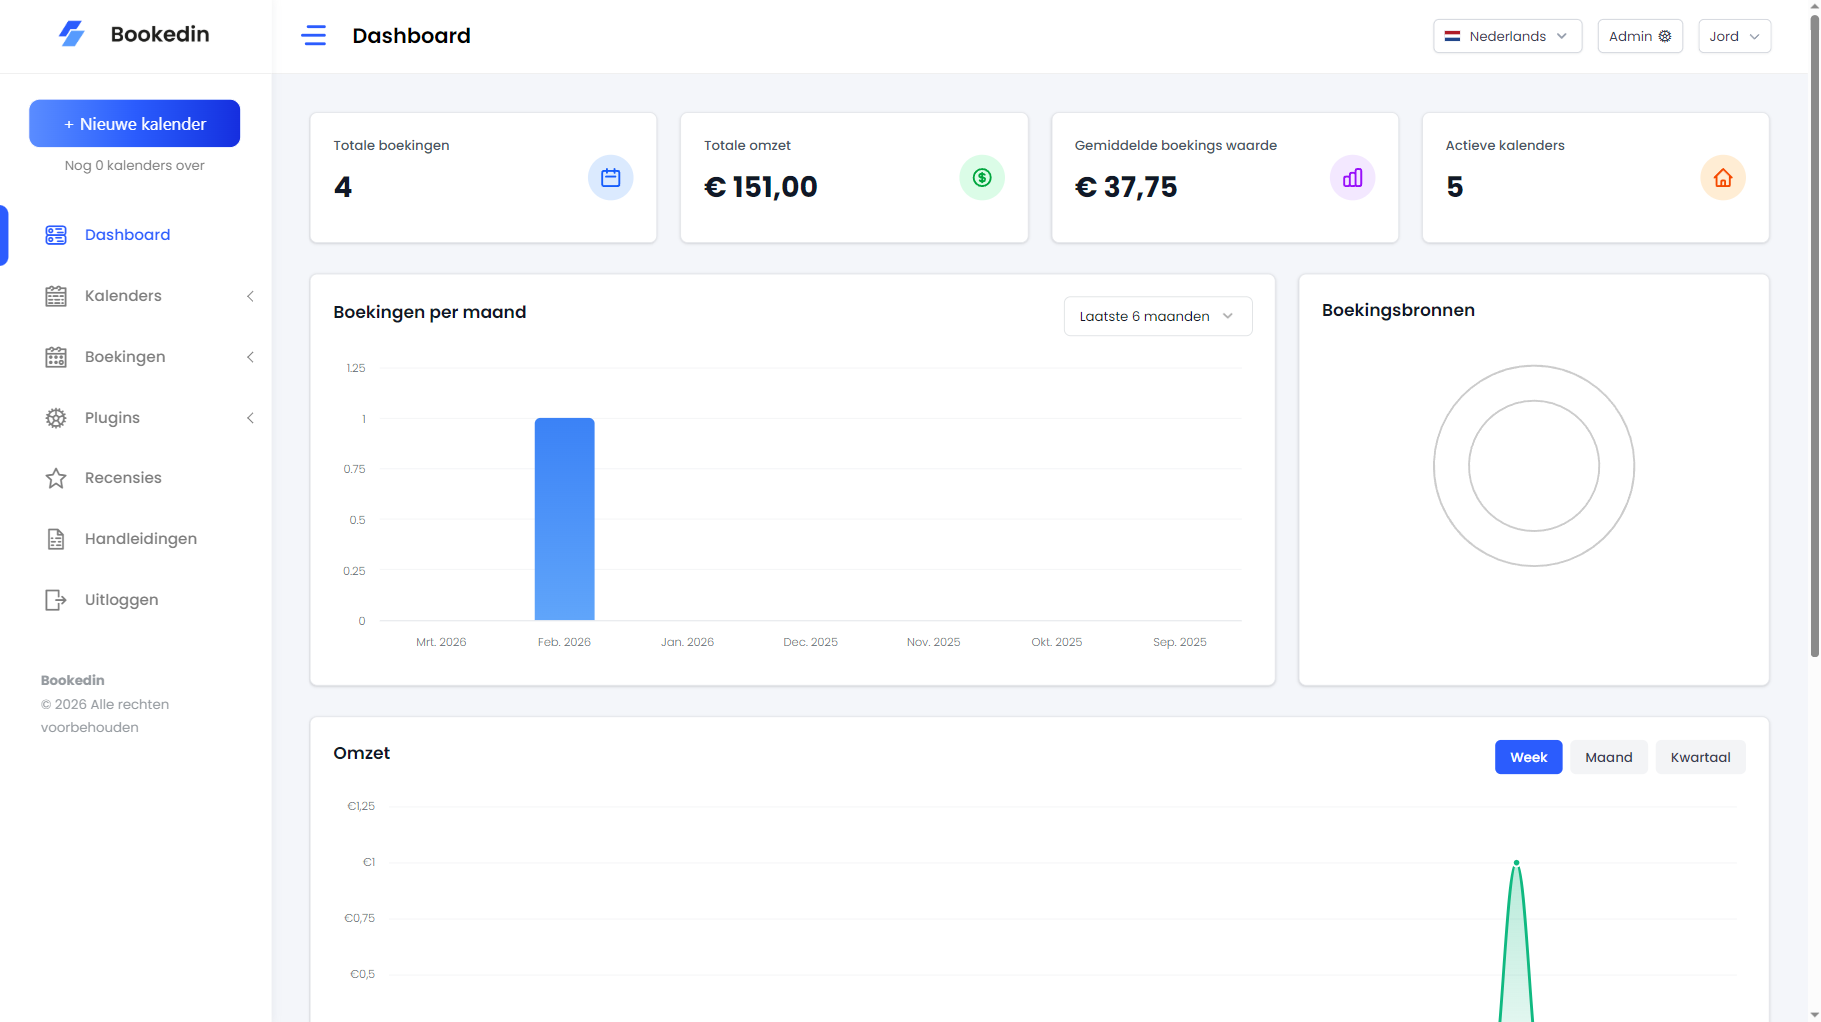Viewport: 1821px width, 1022px height.
Task: Click the star icon next to Recensies
Action: [x=56, y=478]
